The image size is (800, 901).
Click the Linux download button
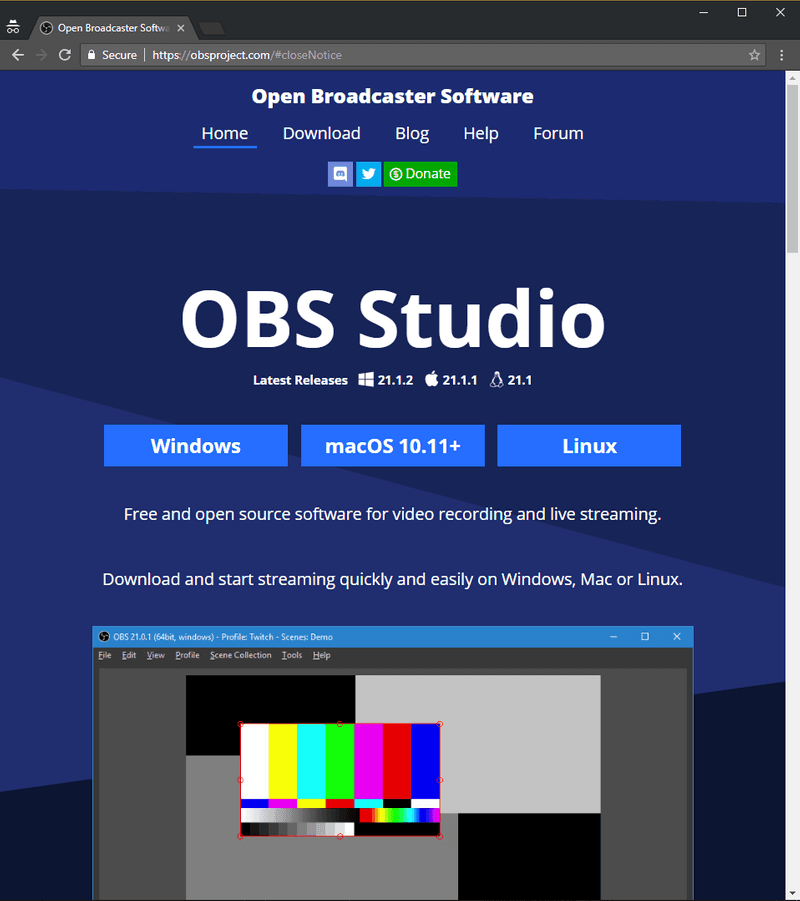pyautogui.click(x=589, y=446)
